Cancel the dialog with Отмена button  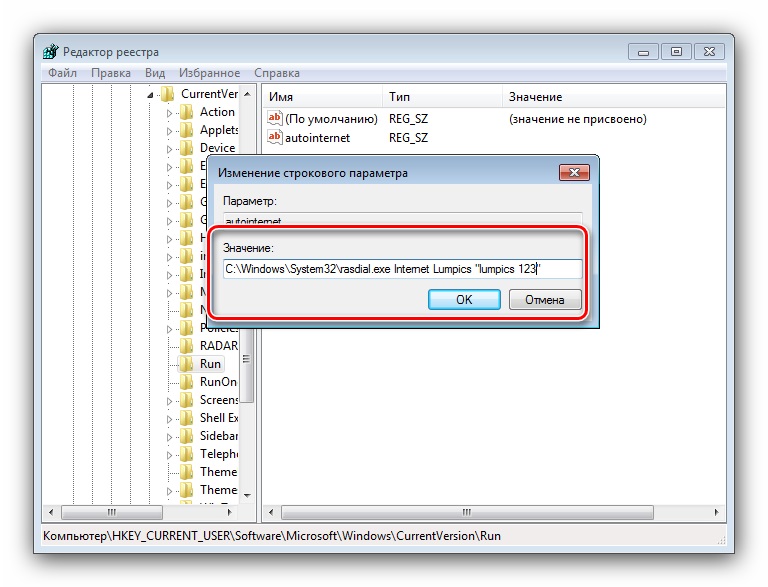pyautogui.click(x=545, y=299)
